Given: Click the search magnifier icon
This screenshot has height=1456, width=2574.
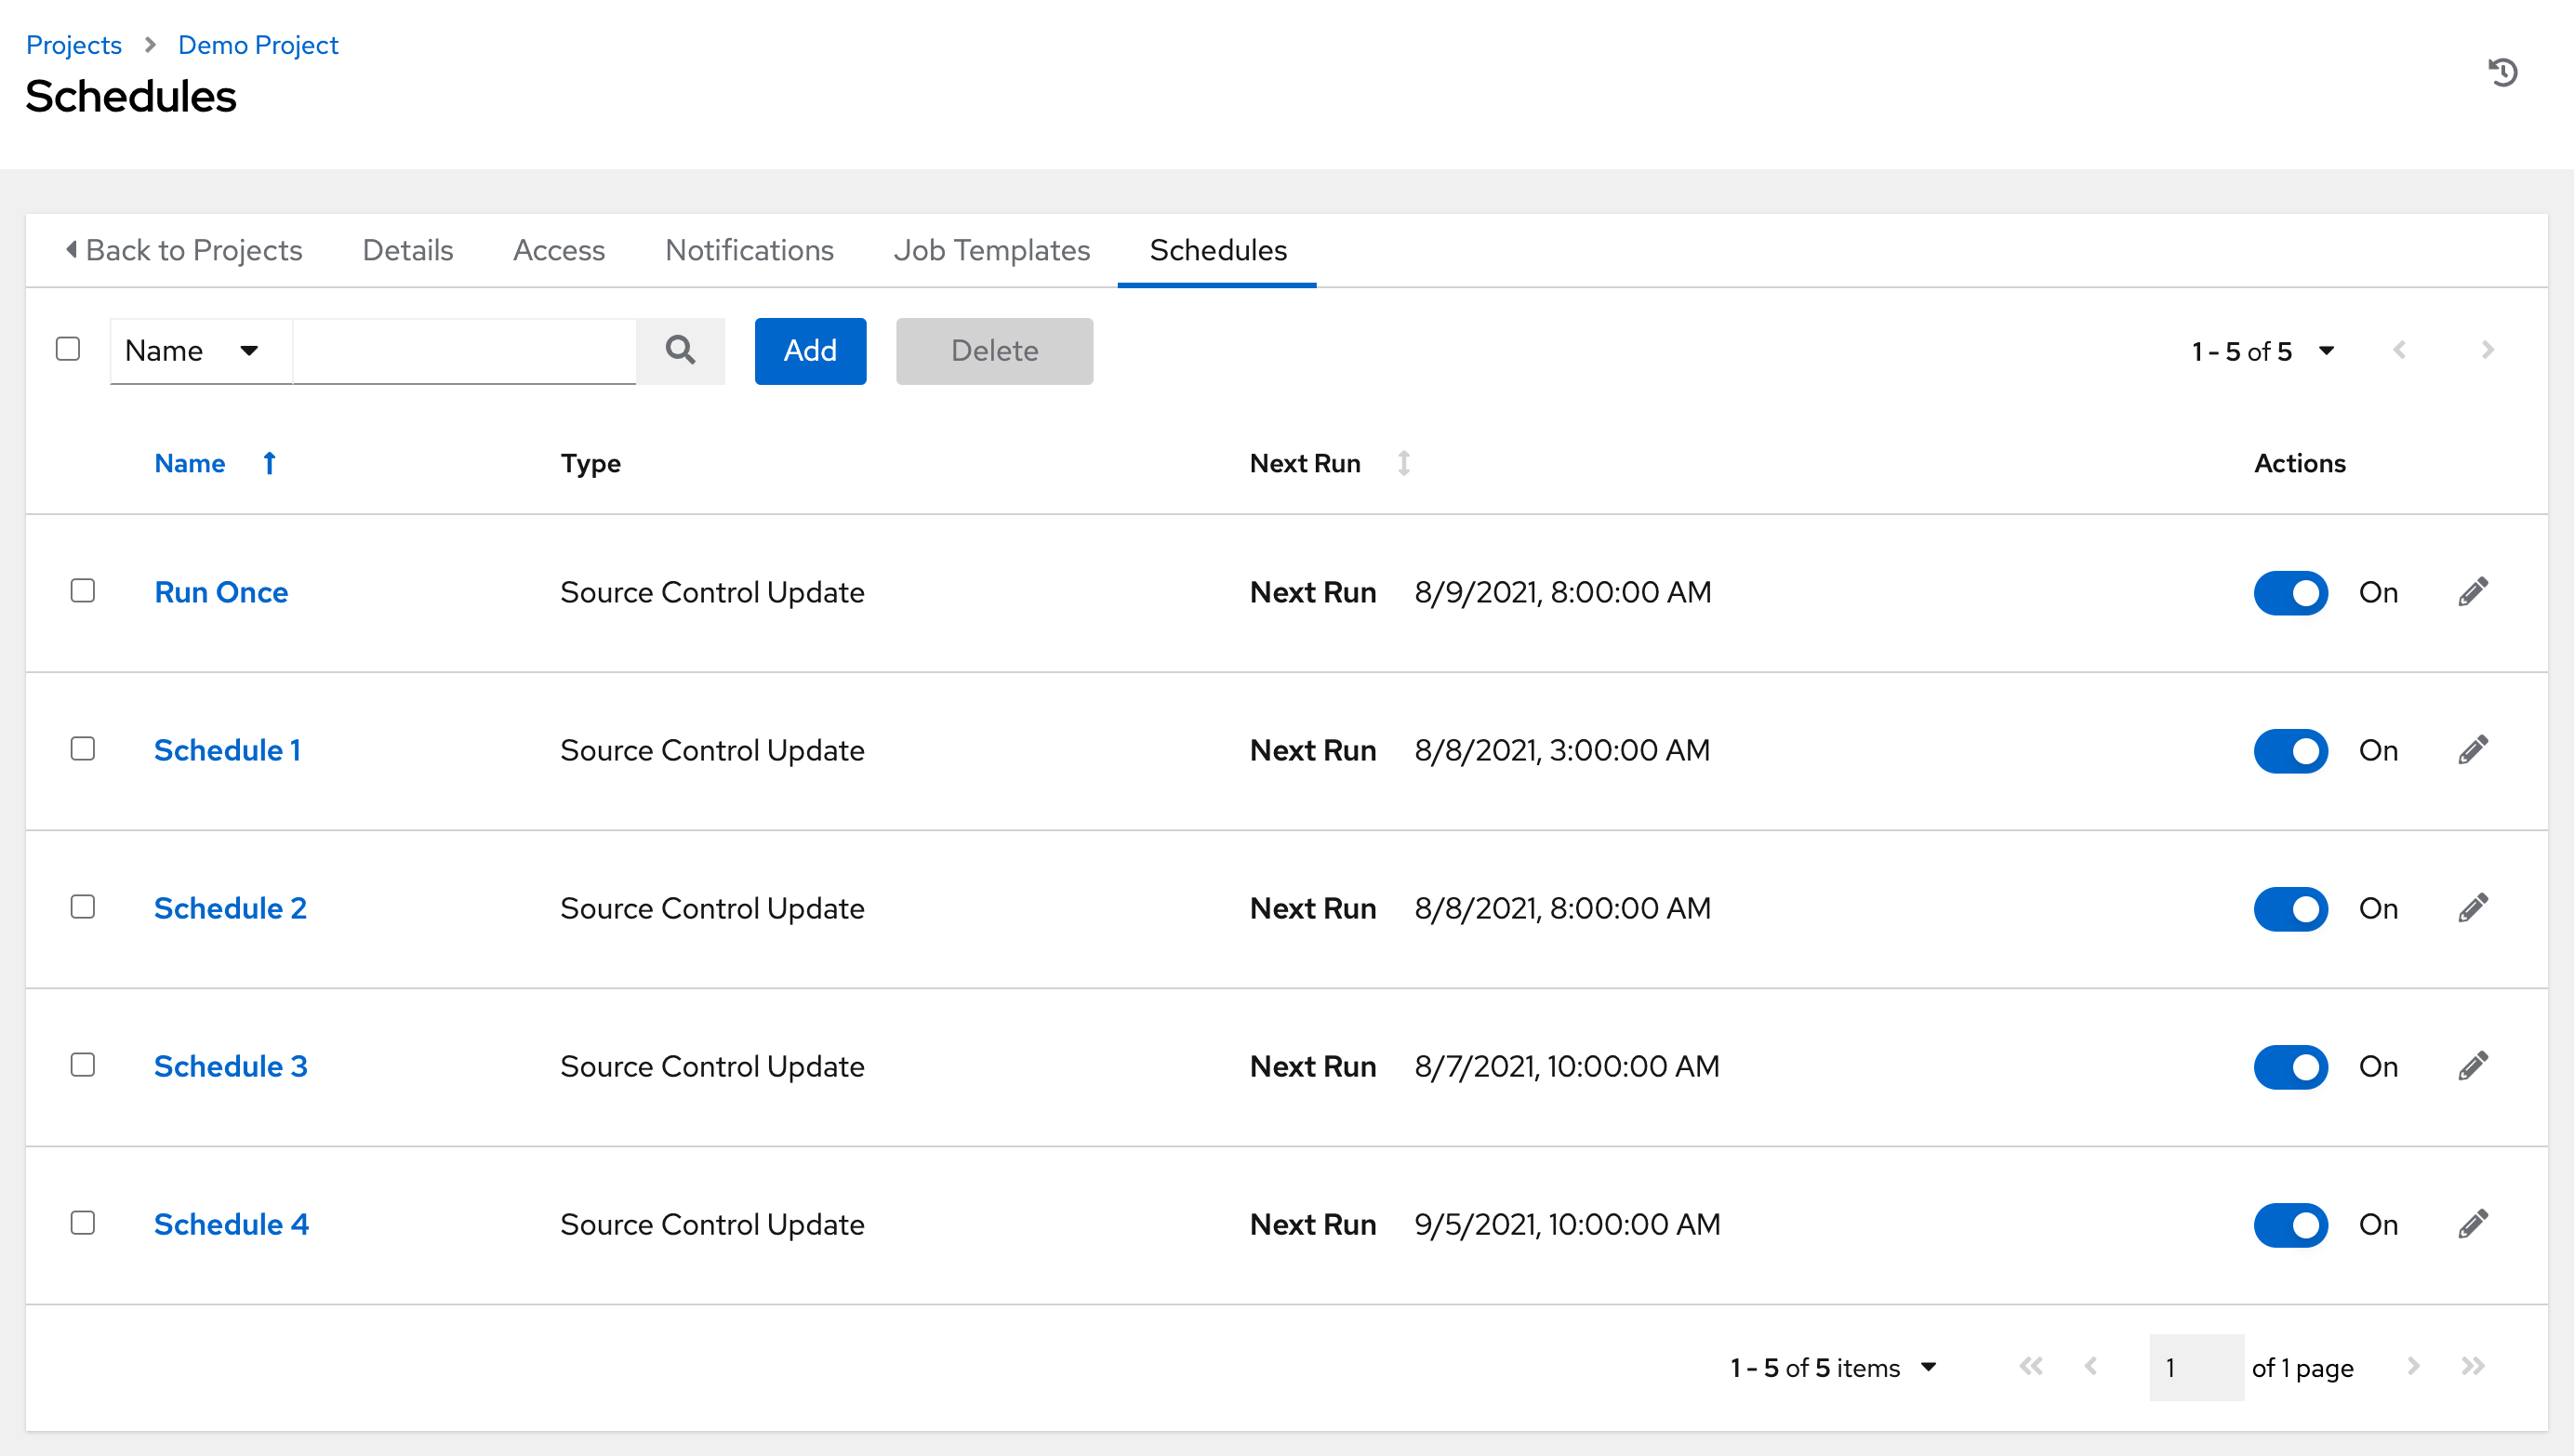Looking at the screenshot, I should [x=681, y=348].
